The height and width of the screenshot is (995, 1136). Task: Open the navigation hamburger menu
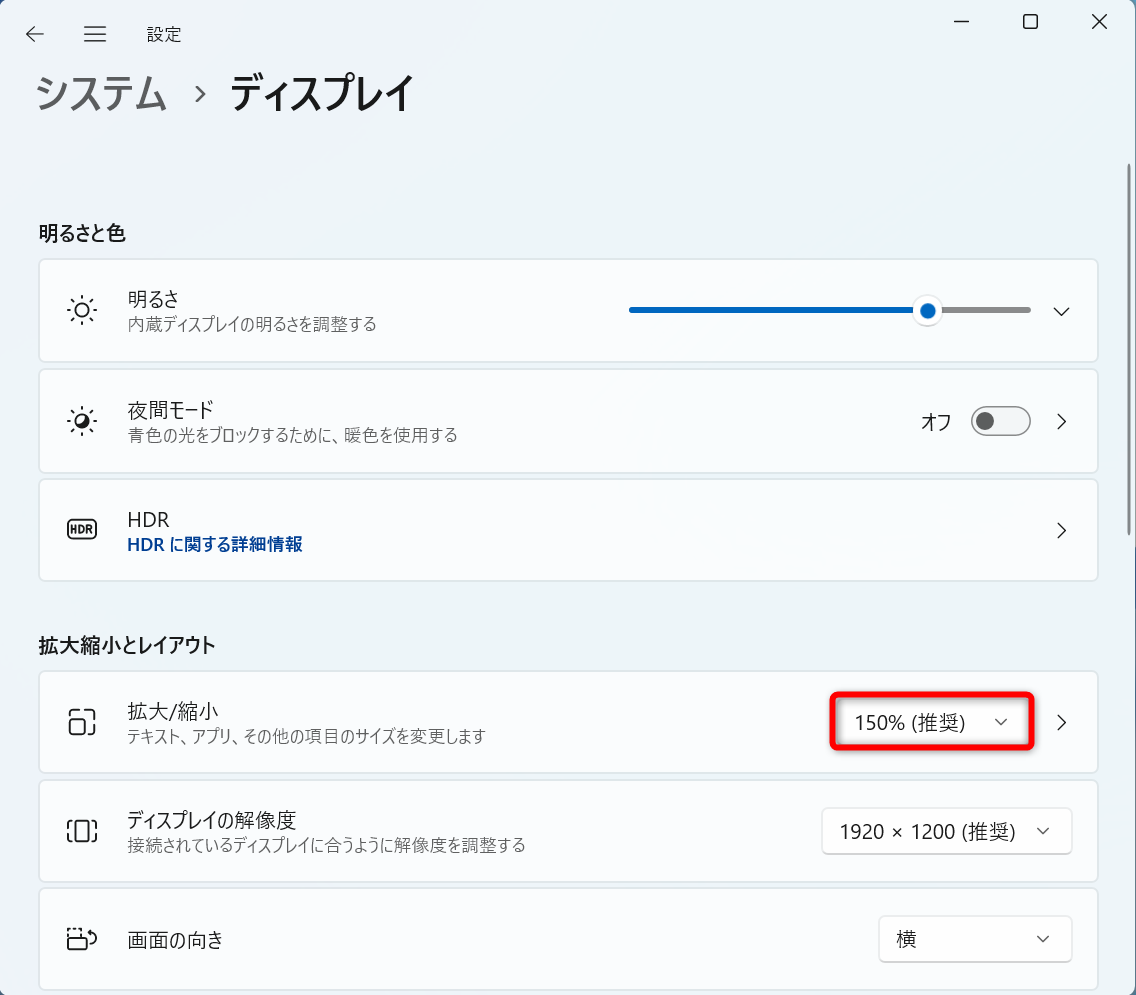[95, 33]
